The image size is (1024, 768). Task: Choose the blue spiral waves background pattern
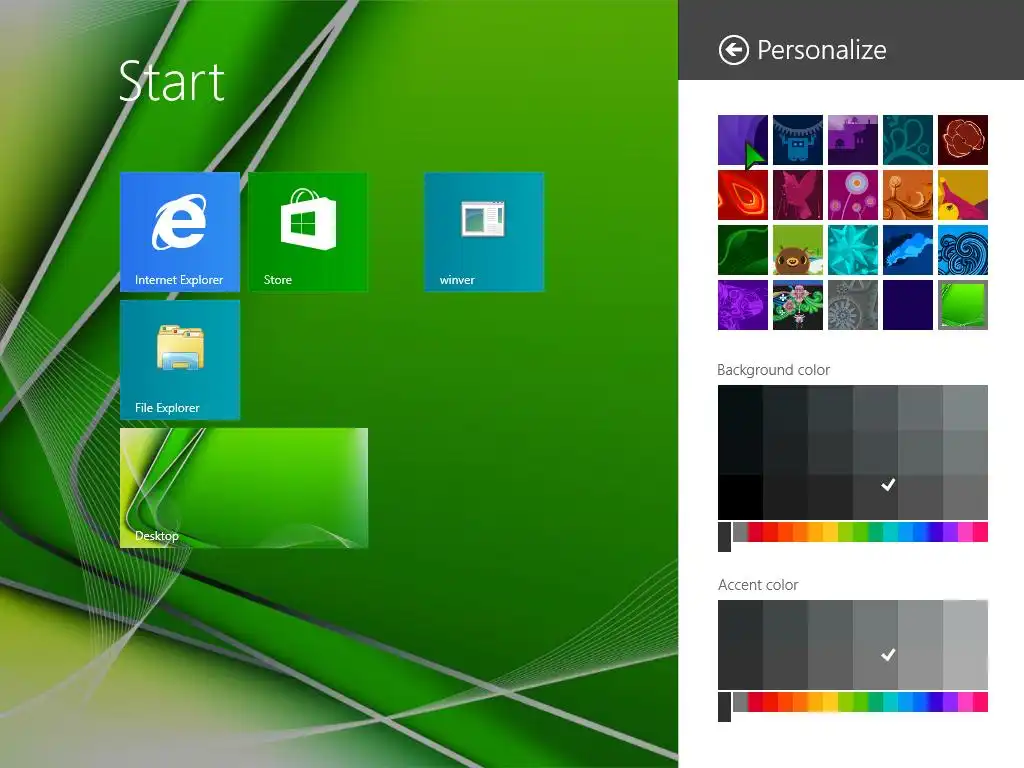963,250
